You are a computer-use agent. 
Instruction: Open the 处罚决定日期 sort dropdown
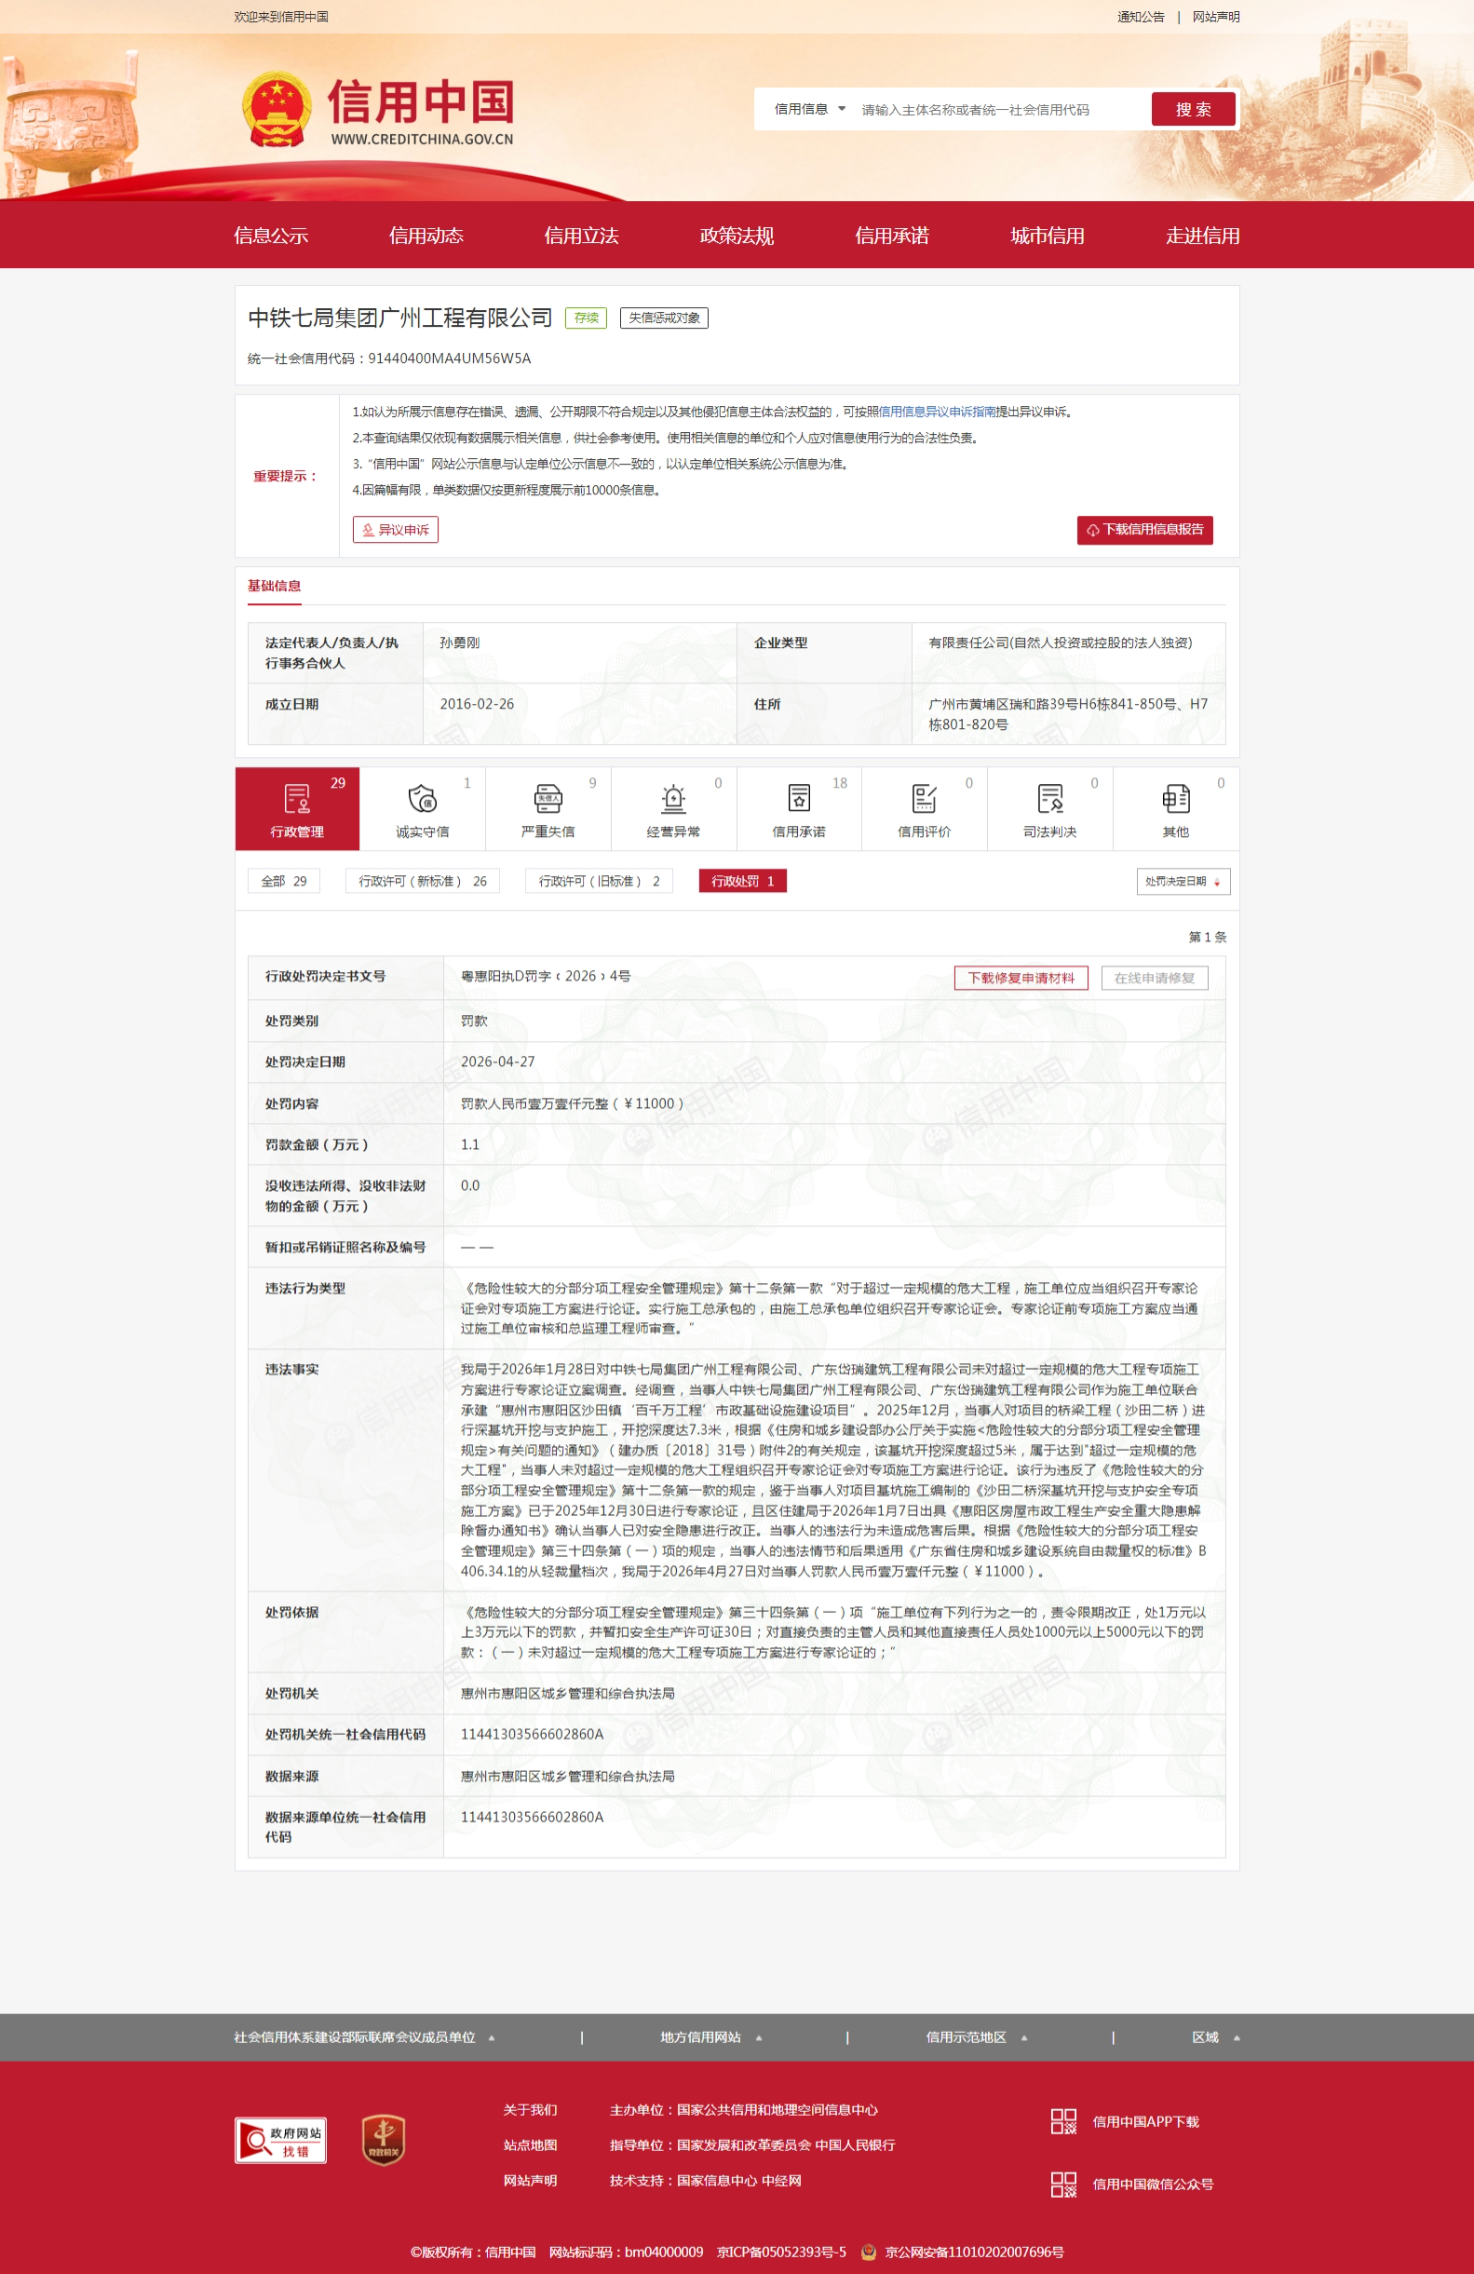pos(1182,881)
